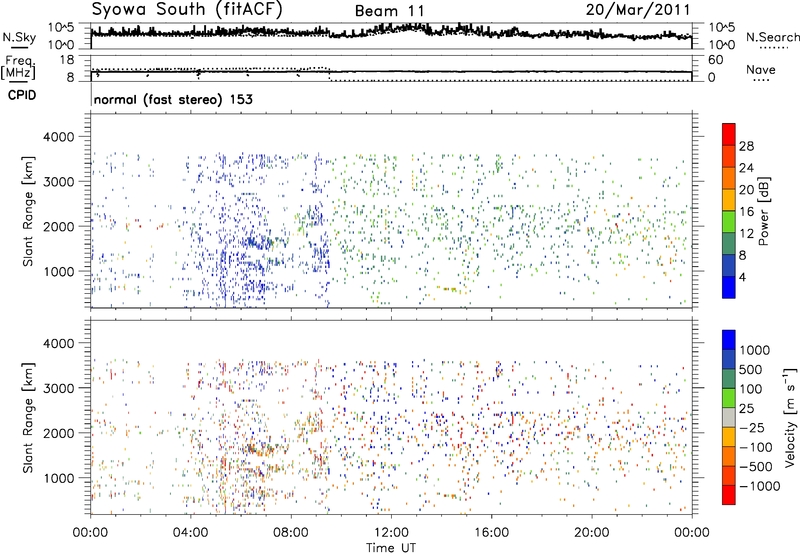Click the "Freq. [MHz]" axis label

(x=18, y=67)
